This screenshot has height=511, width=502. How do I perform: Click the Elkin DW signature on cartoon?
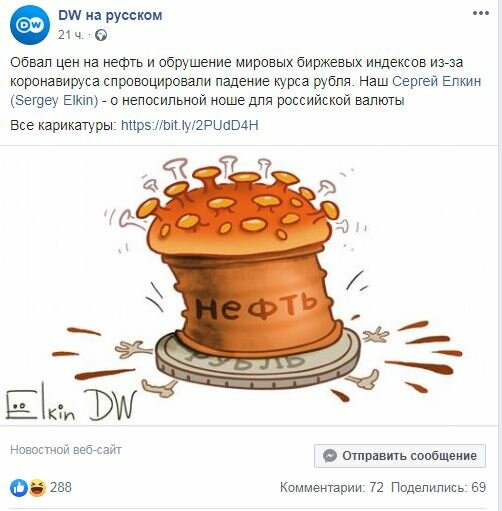[71, 403]
